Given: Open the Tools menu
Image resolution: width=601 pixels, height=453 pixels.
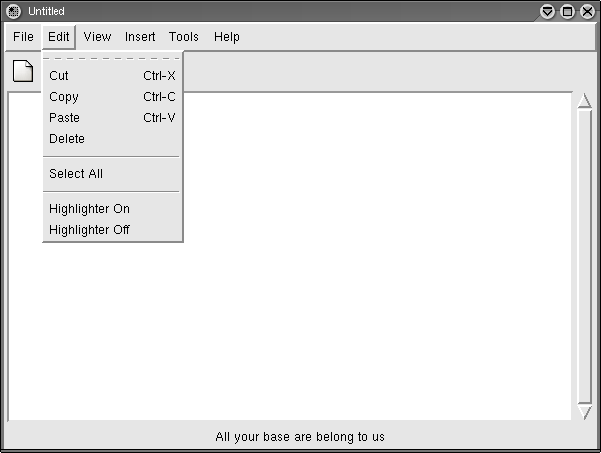Looking at the screenshot, I should (x=184, y=37).
